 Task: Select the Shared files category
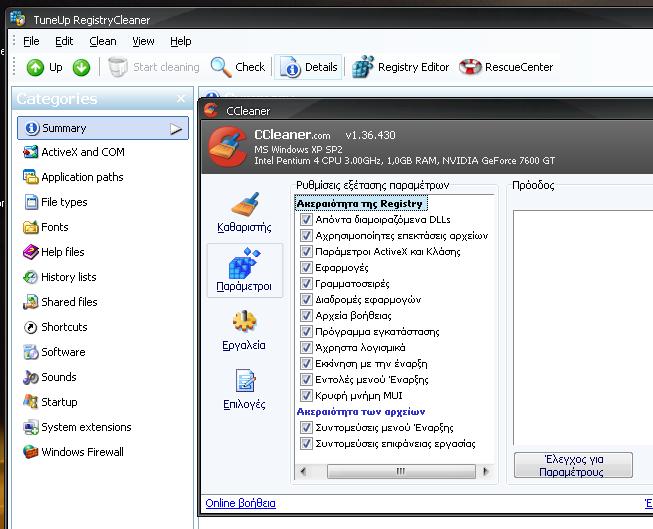(60, 302)
